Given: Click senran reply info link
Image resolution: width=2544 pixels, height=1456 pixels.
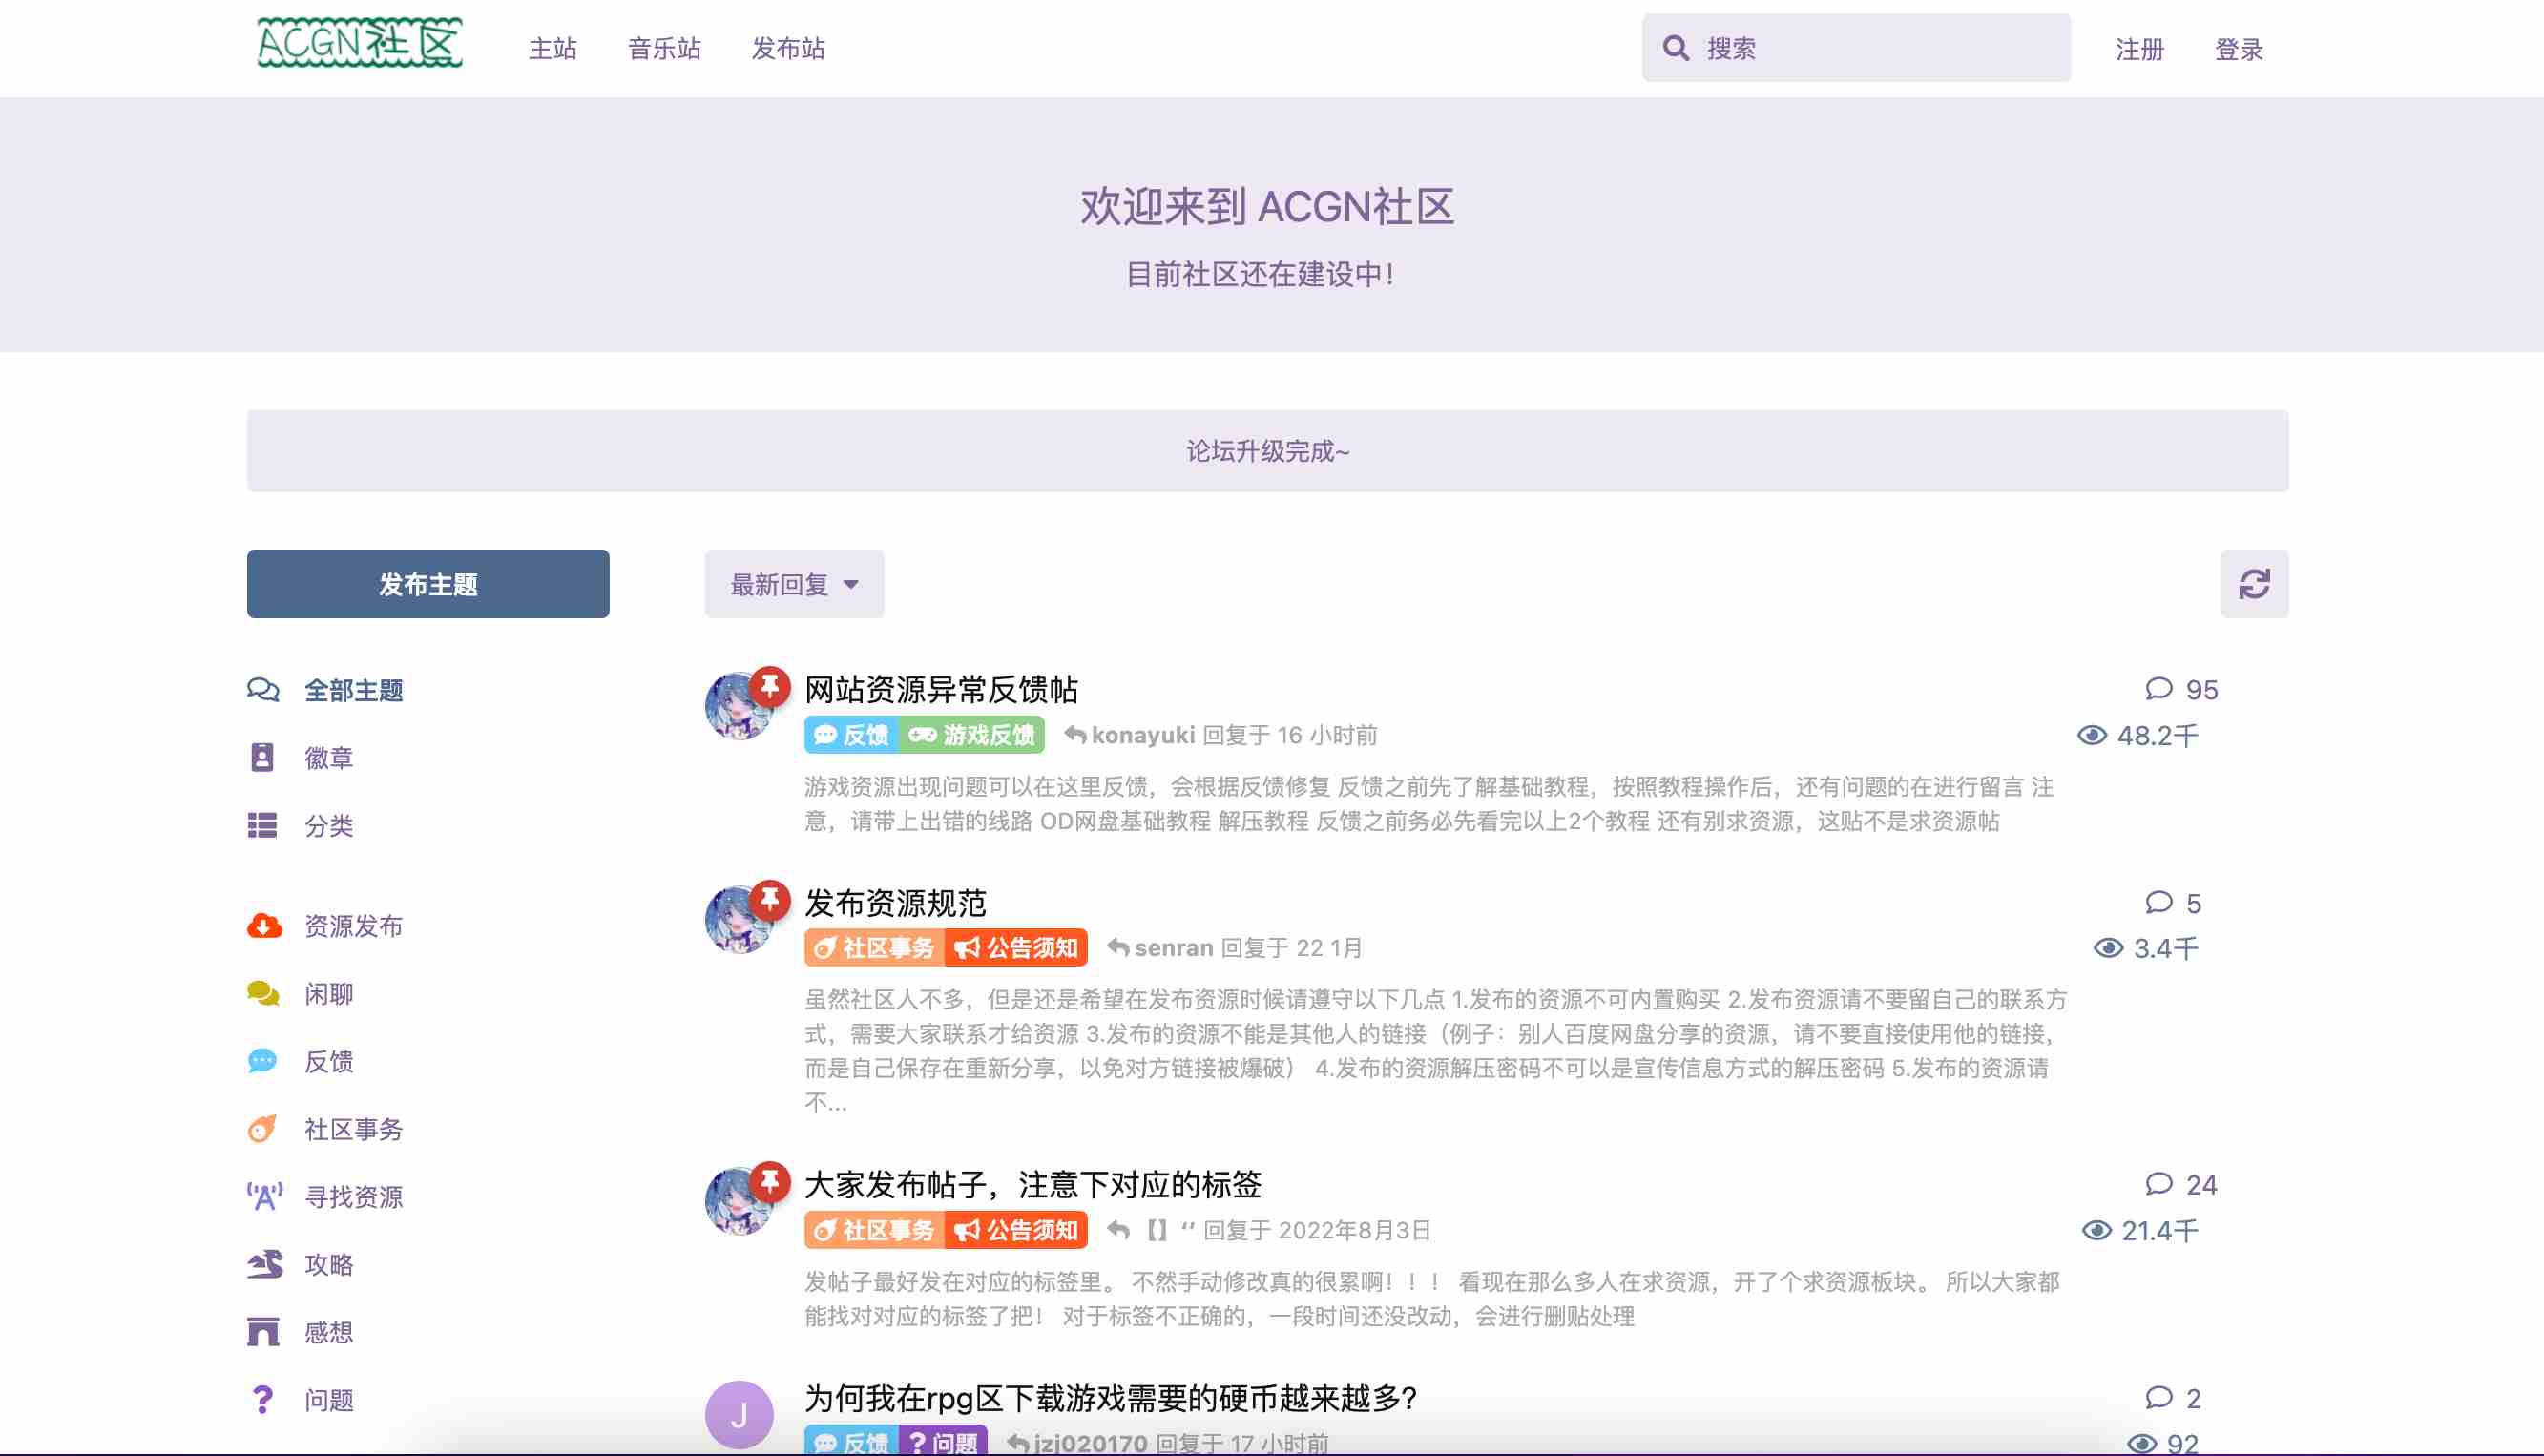Looking at the screenshot, I should click(1234, 948).
